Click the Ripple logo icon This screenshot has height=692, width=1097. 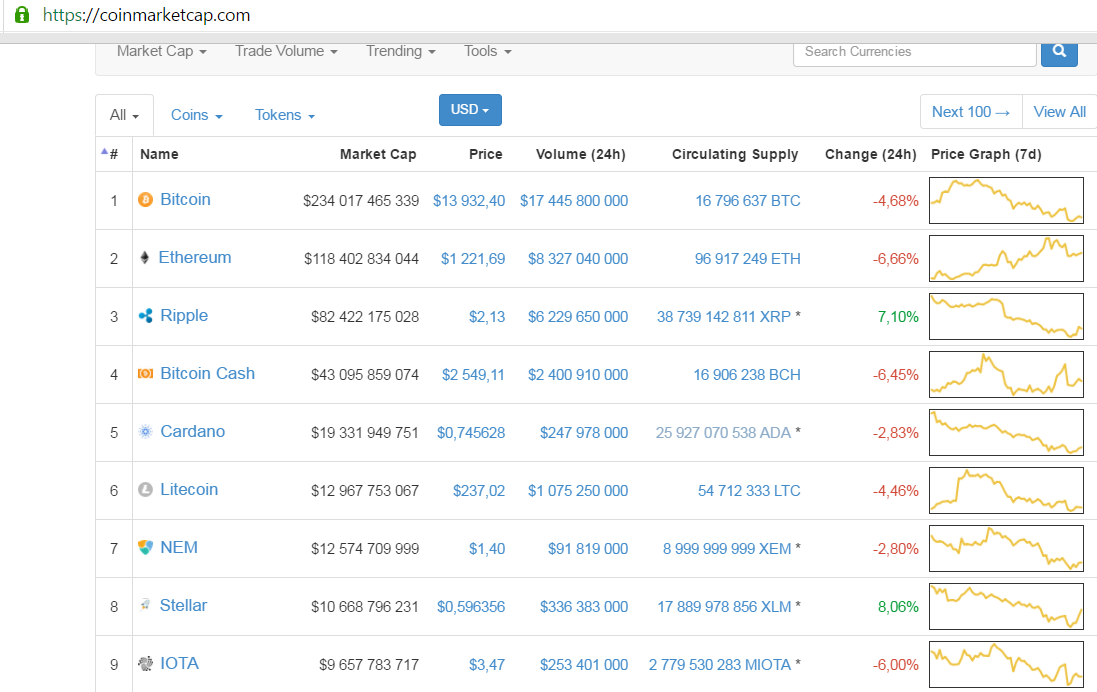click(145, 316)
